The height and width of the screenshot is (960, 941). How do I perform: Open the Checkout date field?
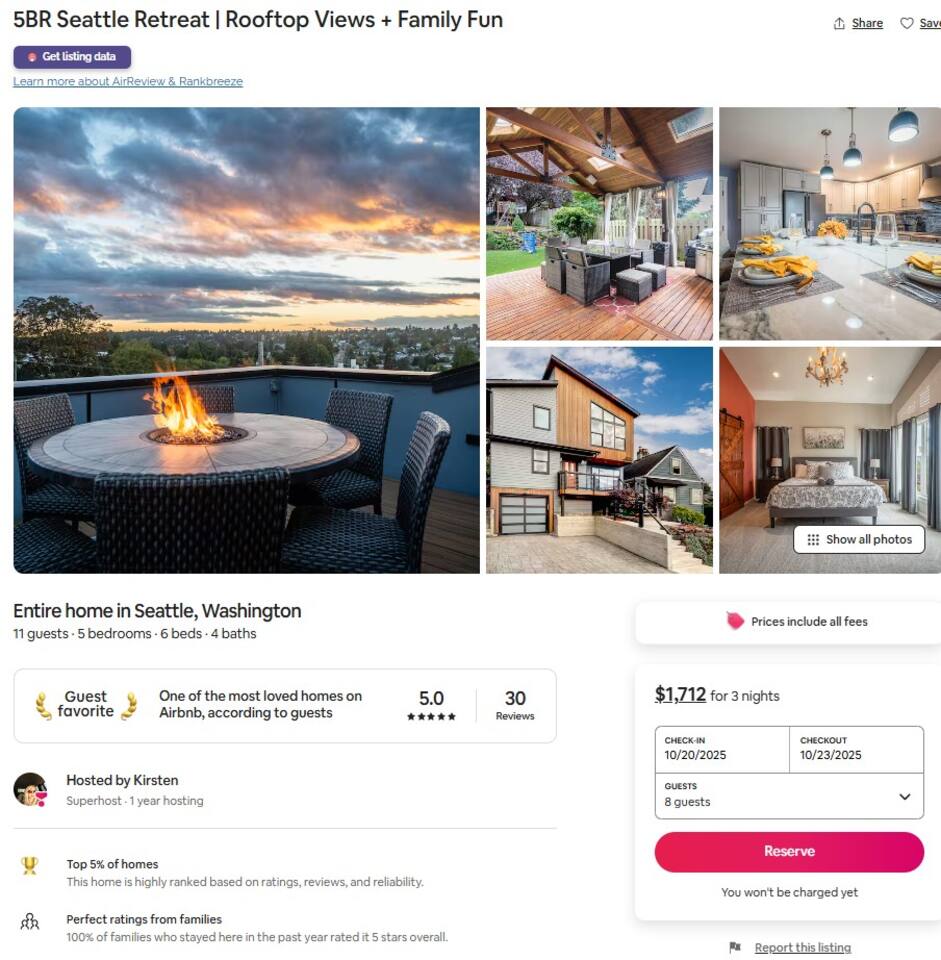[857, 749]
